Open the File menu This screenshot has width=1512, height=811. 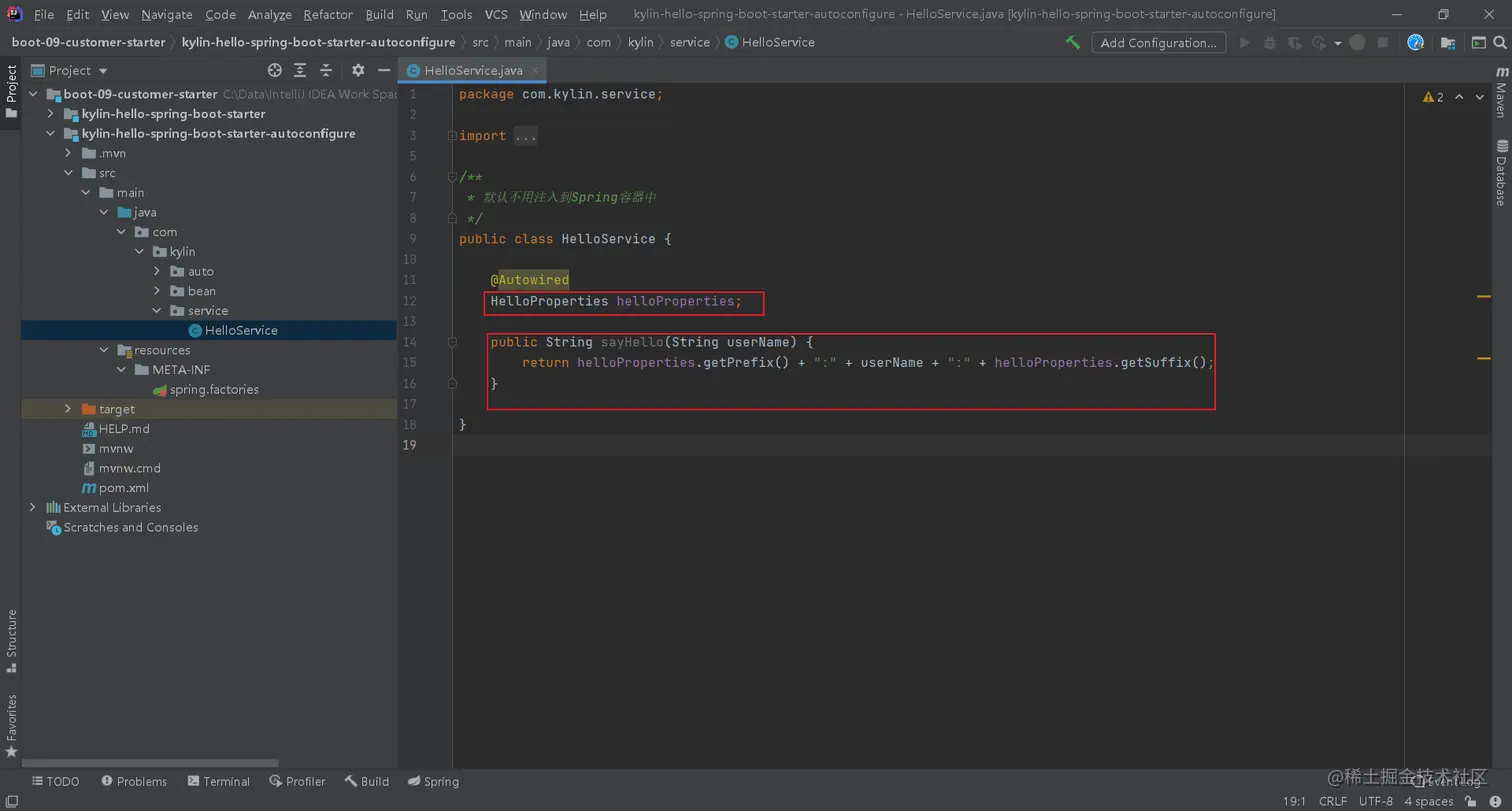tap(44, 14)
